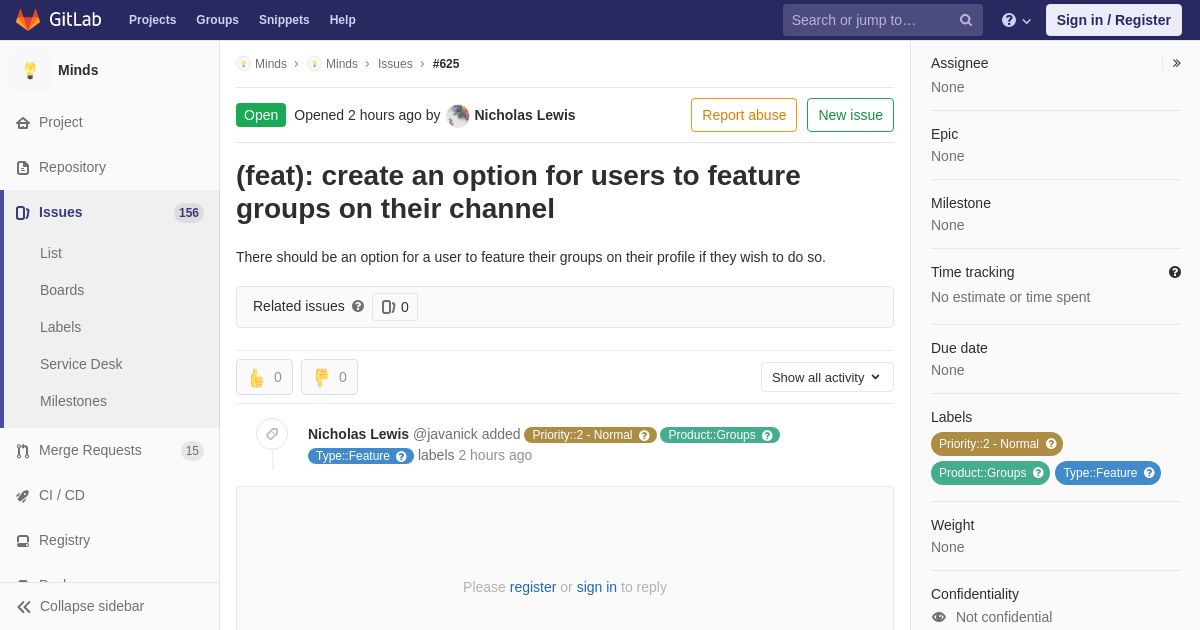Click Nicholas Lewis name in activity note
Screen dimensions: 1200x630
358,434
